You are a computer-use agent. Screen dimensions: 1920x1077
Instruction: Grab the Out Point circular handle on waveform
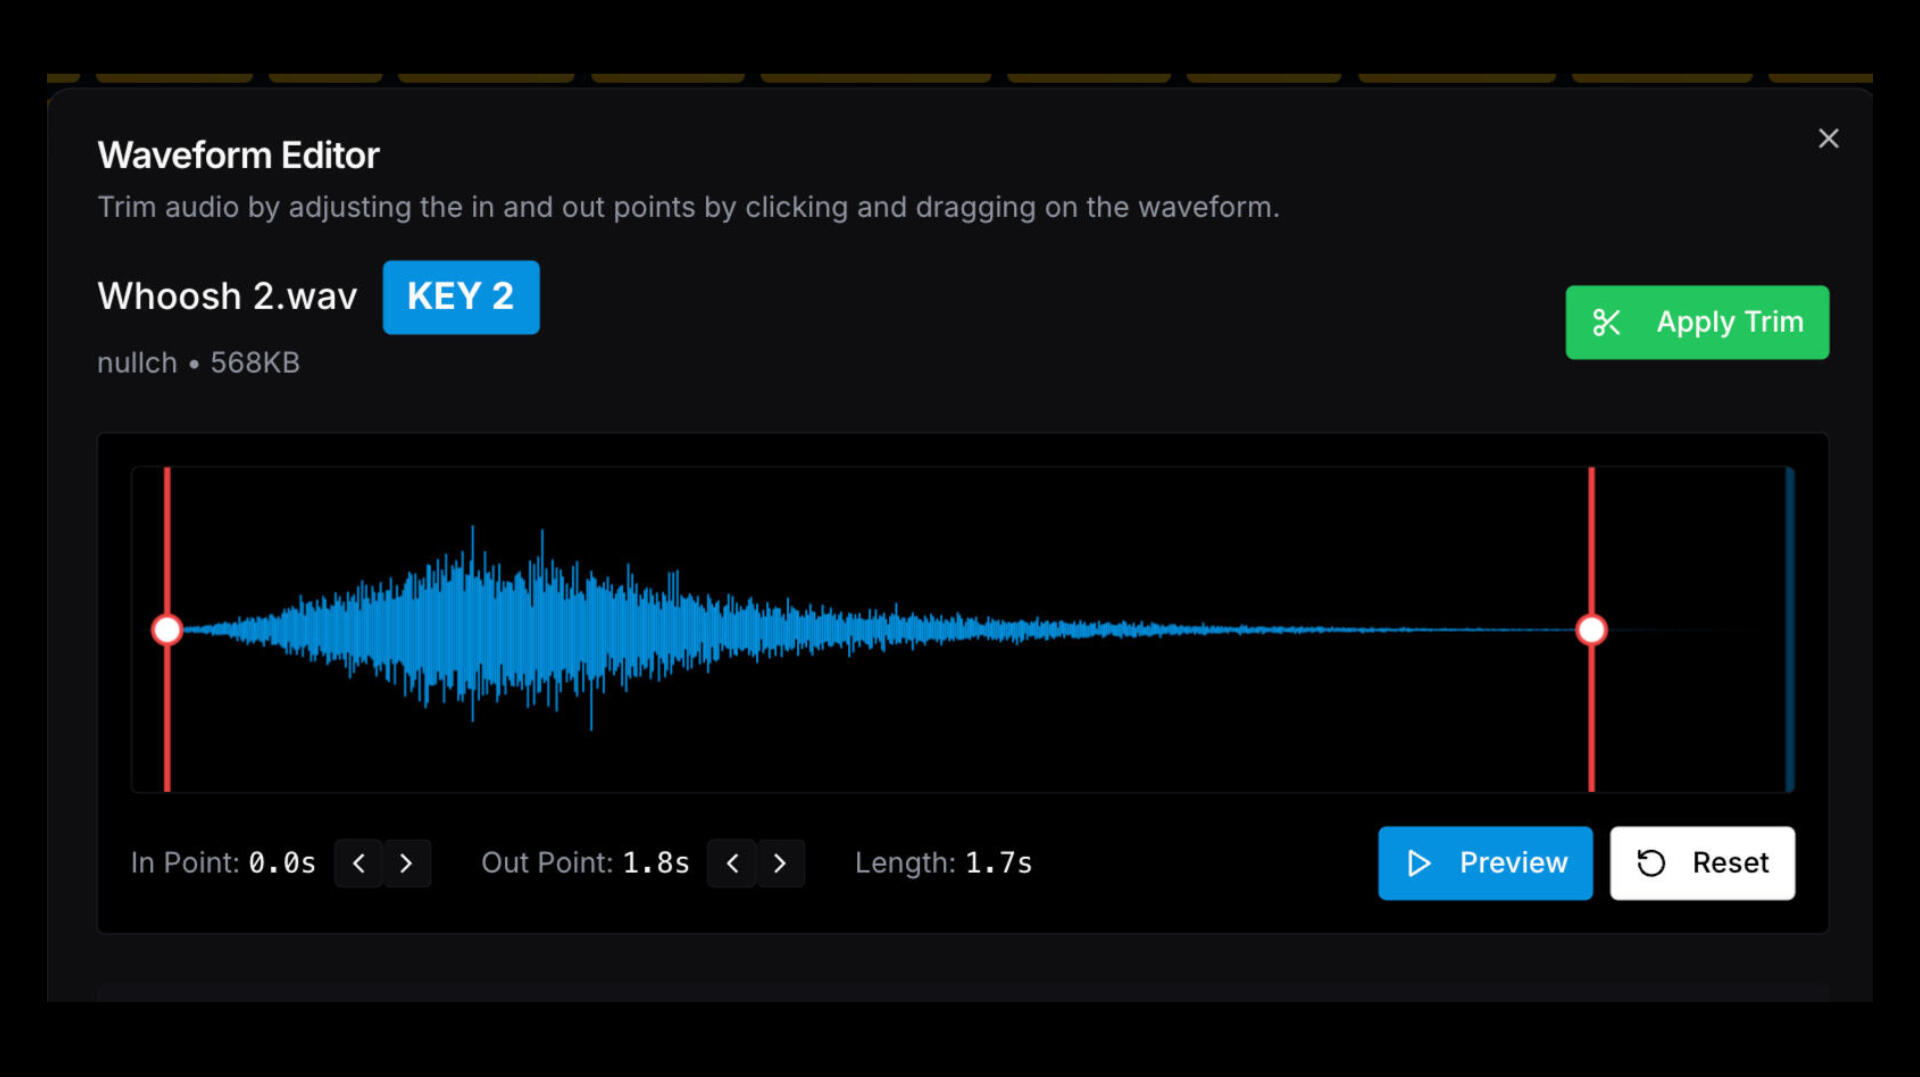[1591, 630]
